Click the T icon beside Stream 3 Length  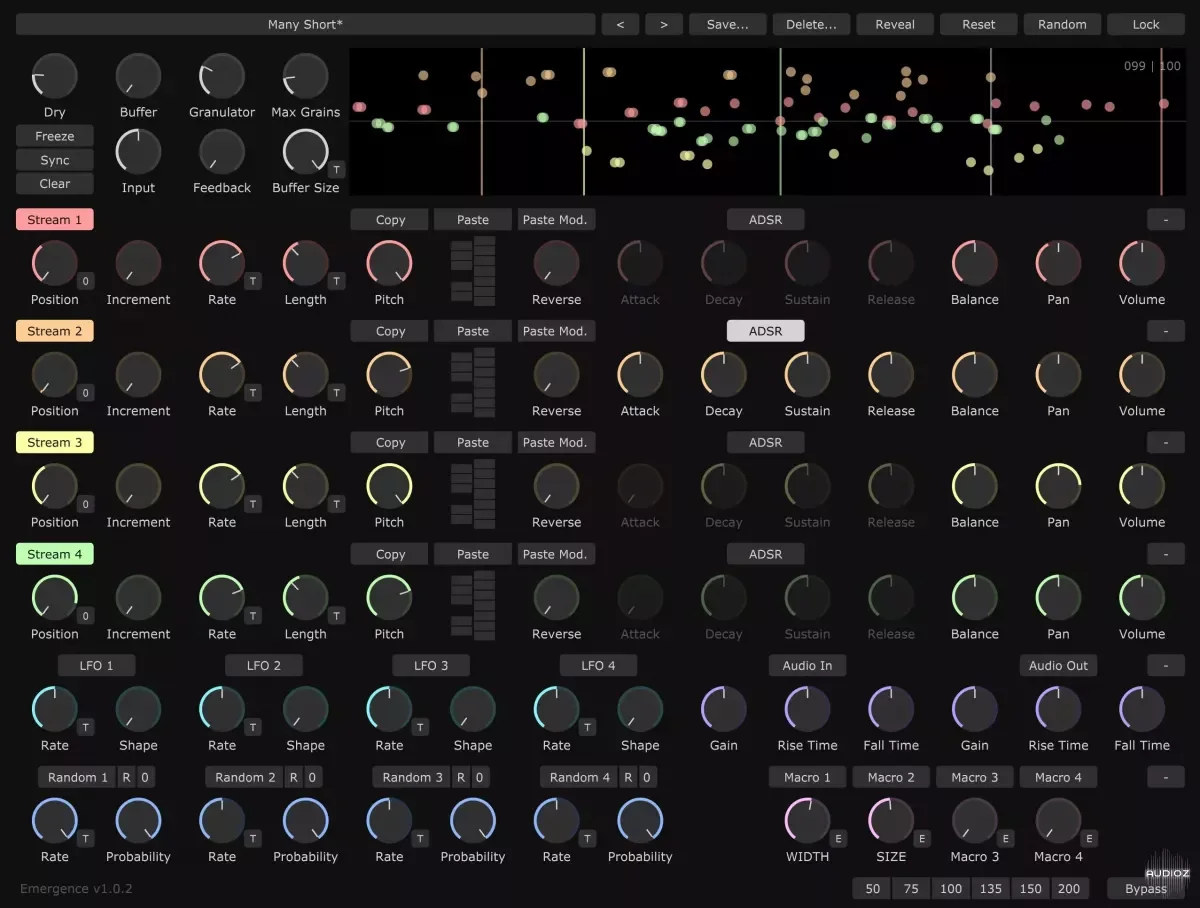[337, 504]
